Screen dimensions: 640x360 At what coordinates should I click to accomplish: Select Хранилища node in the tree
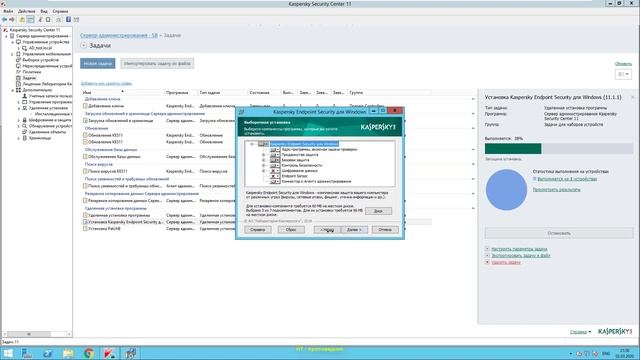(40, 138)
